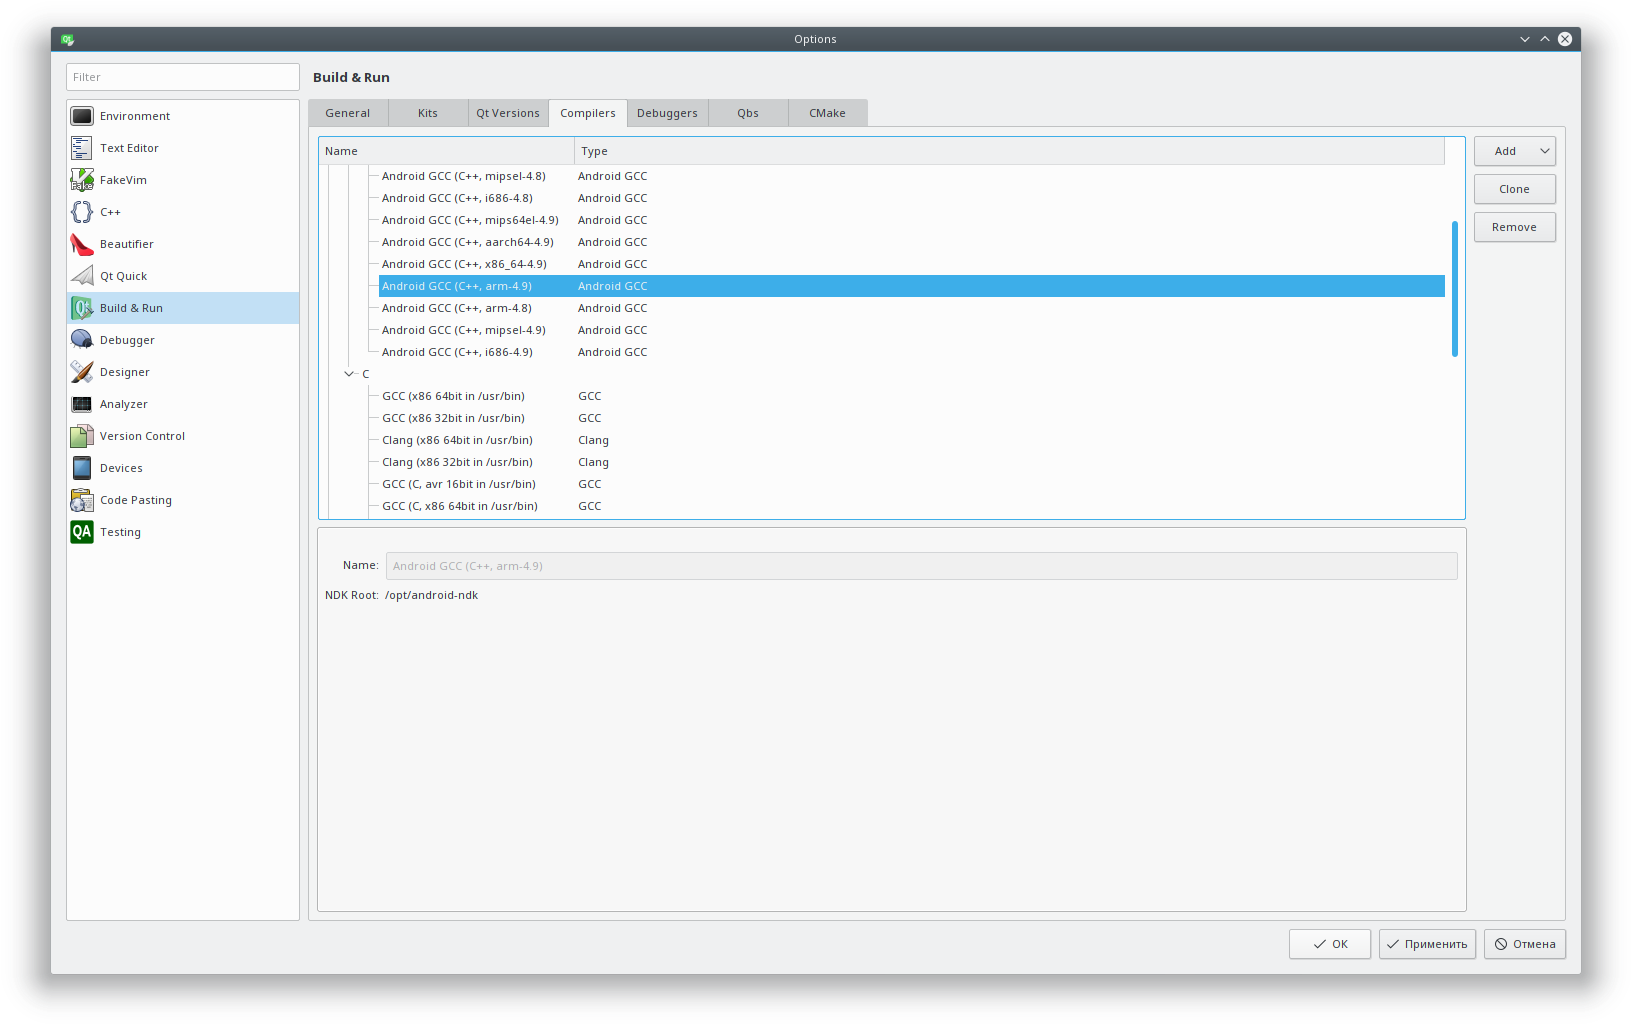
Task: Click the C++ settings icon
Action: coord(81,211)
